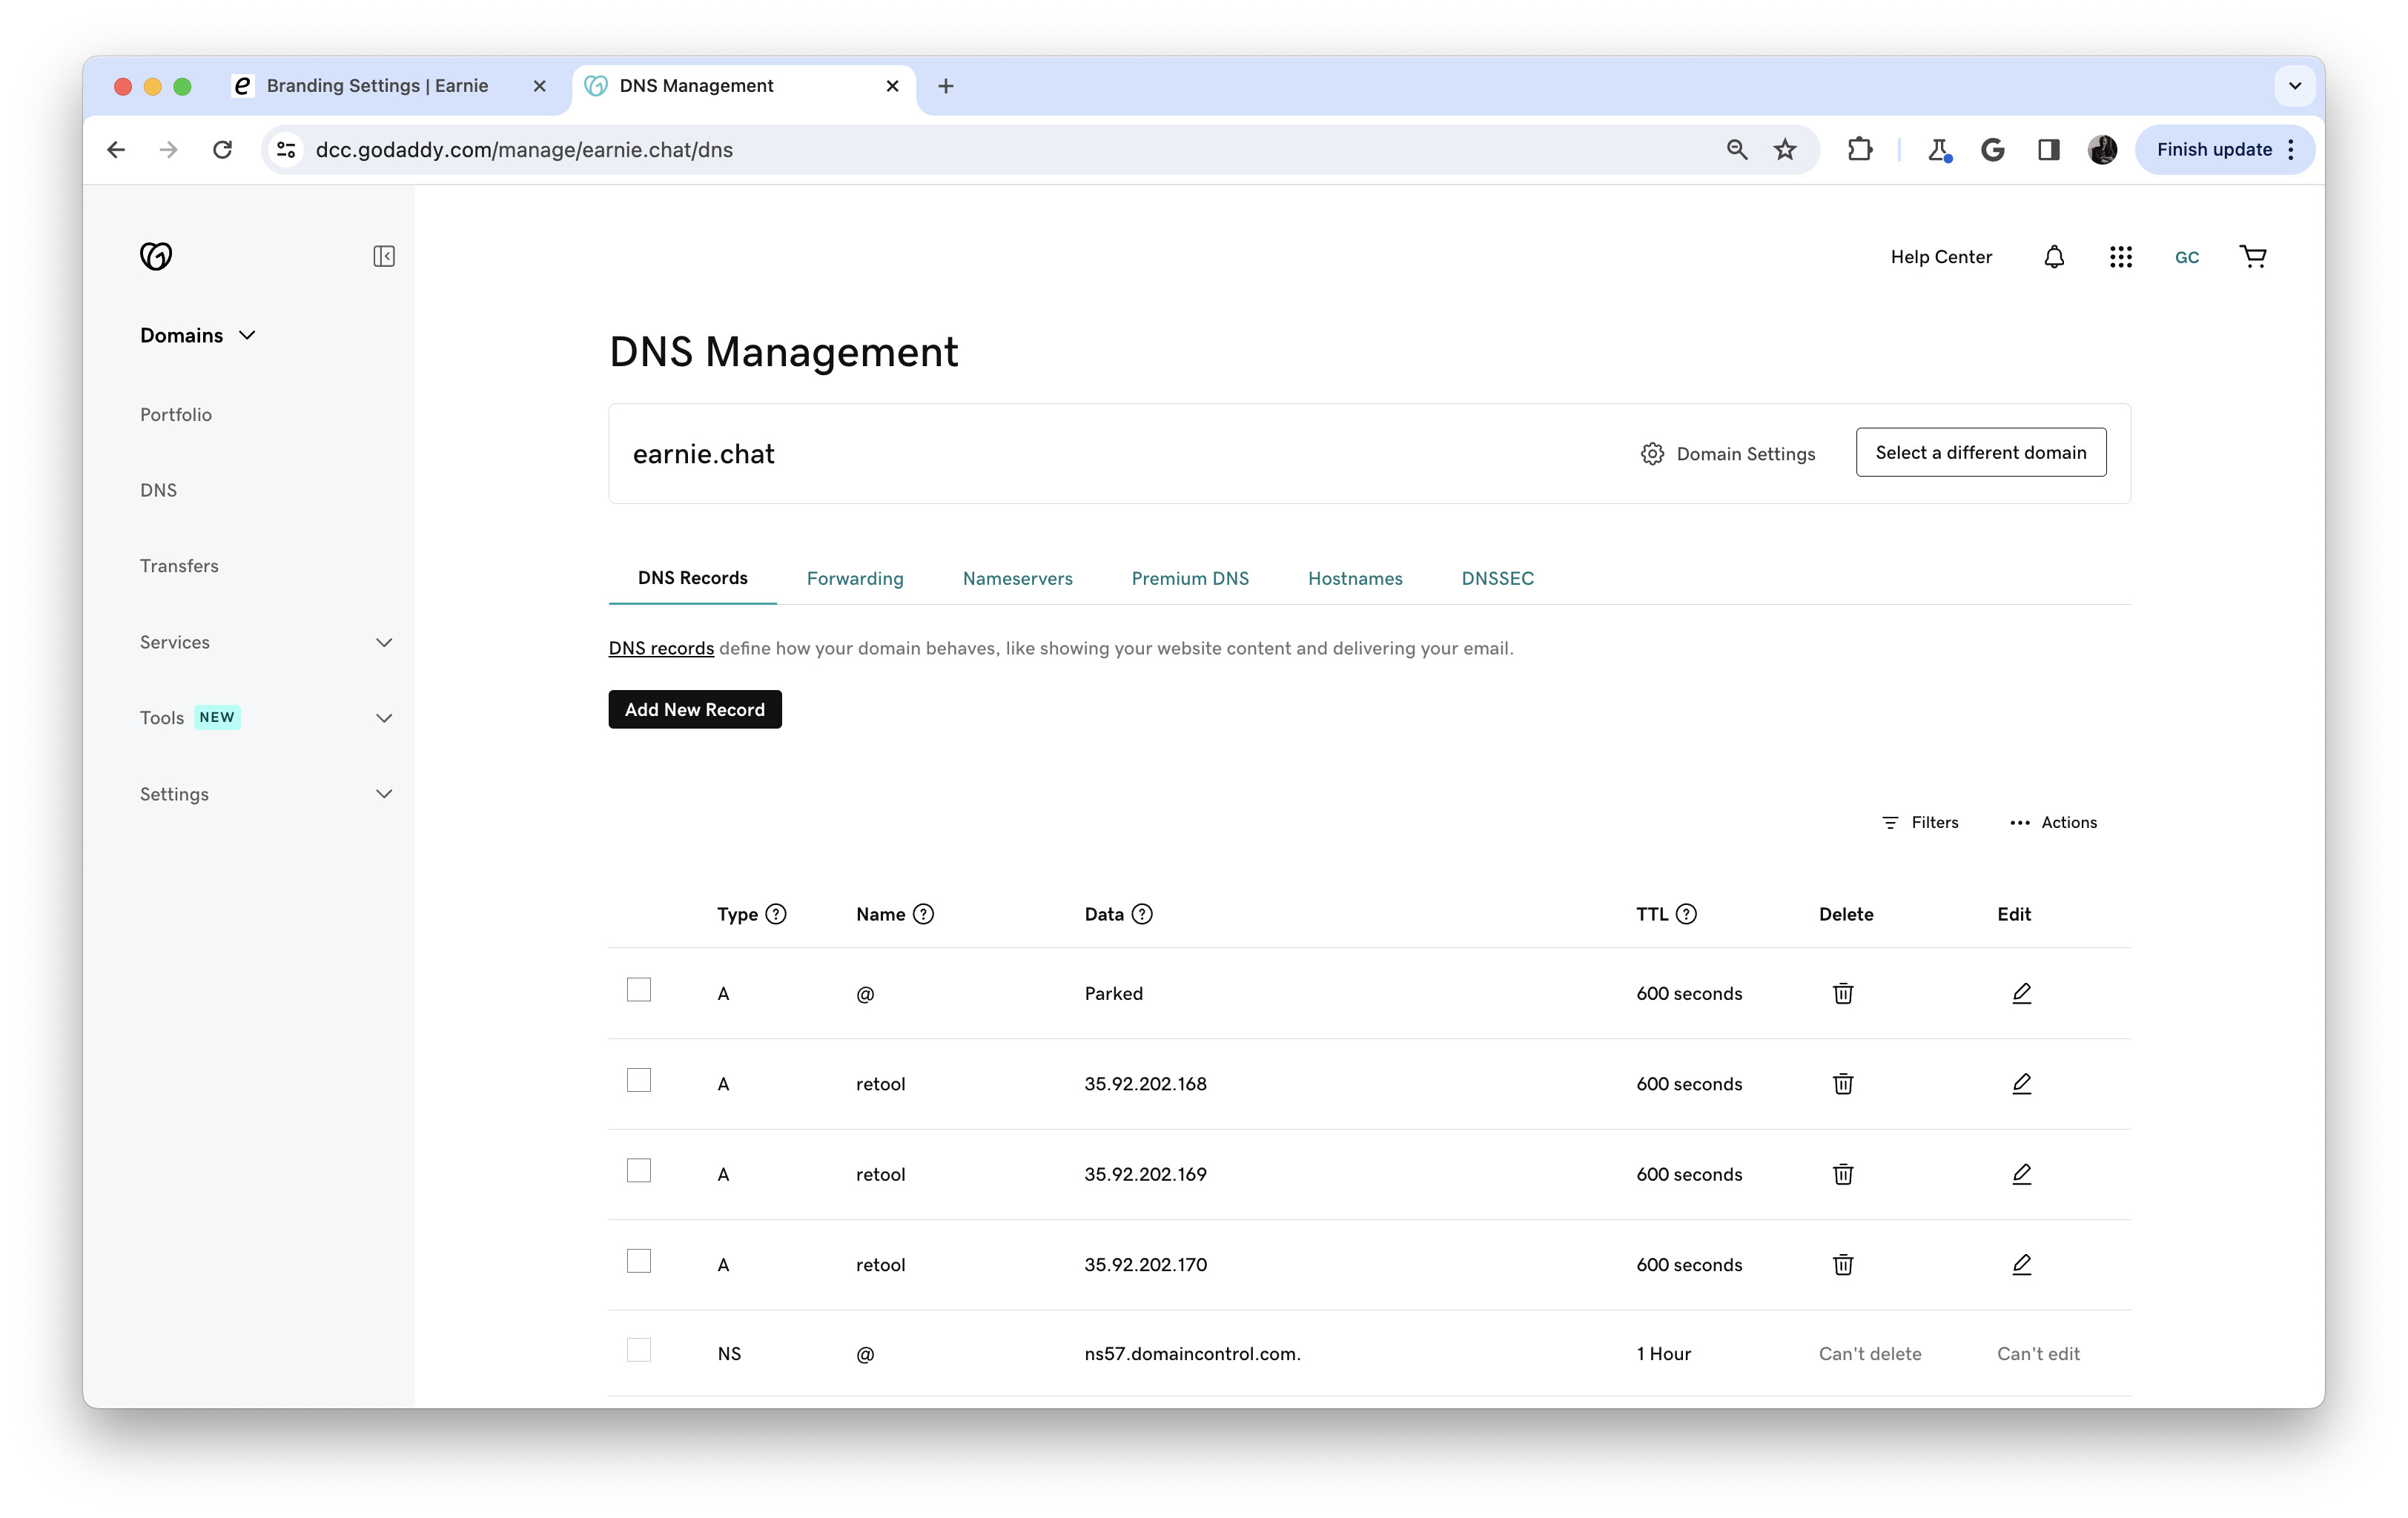Select the checkbox for the Parked A record
The height and width of the screenshot is (1518, 2408).
click(639, 989)
